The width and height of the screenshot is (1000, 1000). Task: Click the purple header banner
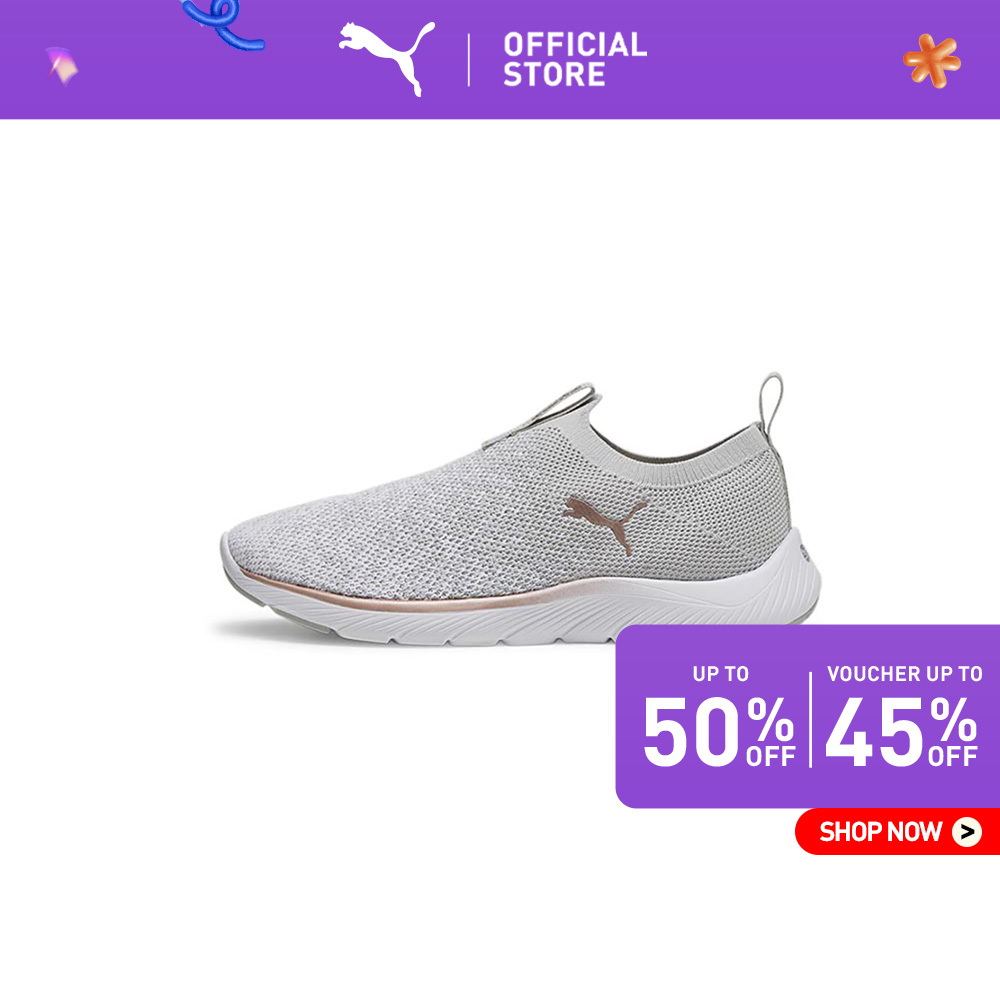tap(500, 59)
